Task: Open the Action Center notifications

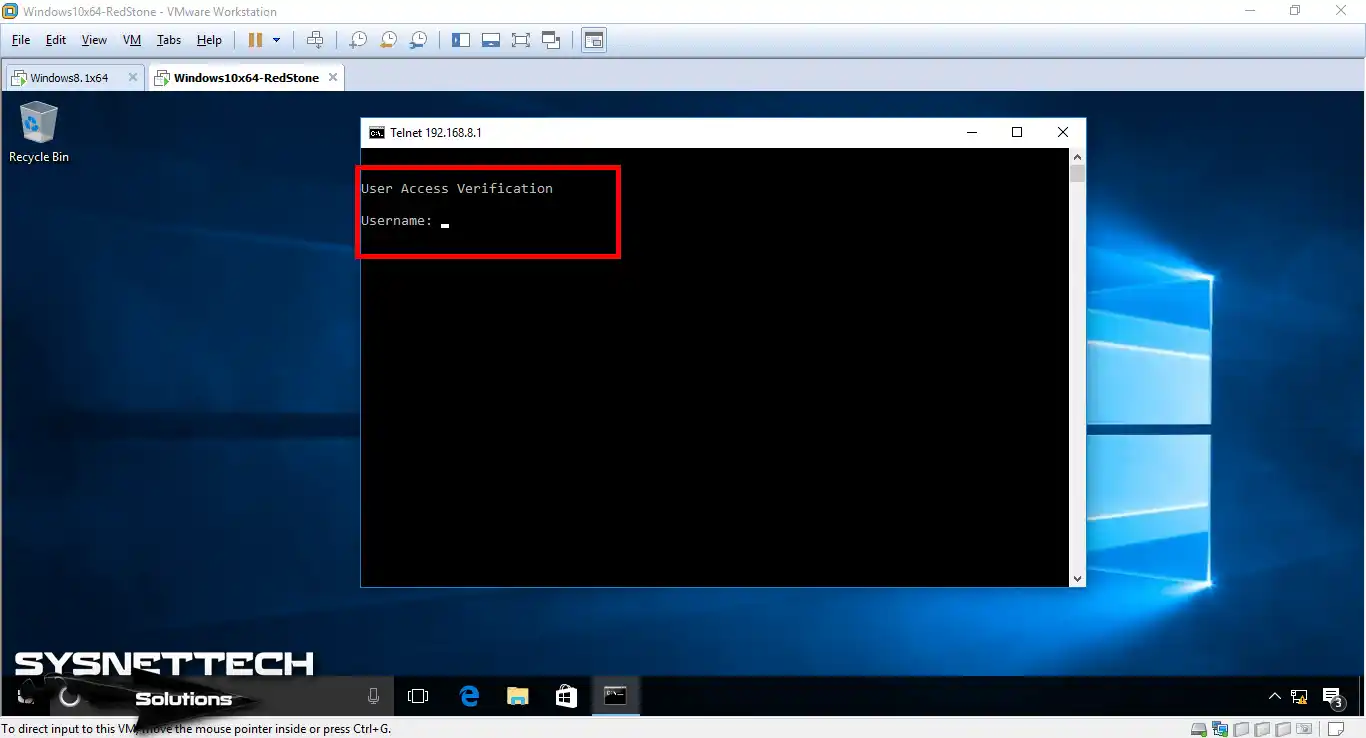Action: [x=1333, y=696]
